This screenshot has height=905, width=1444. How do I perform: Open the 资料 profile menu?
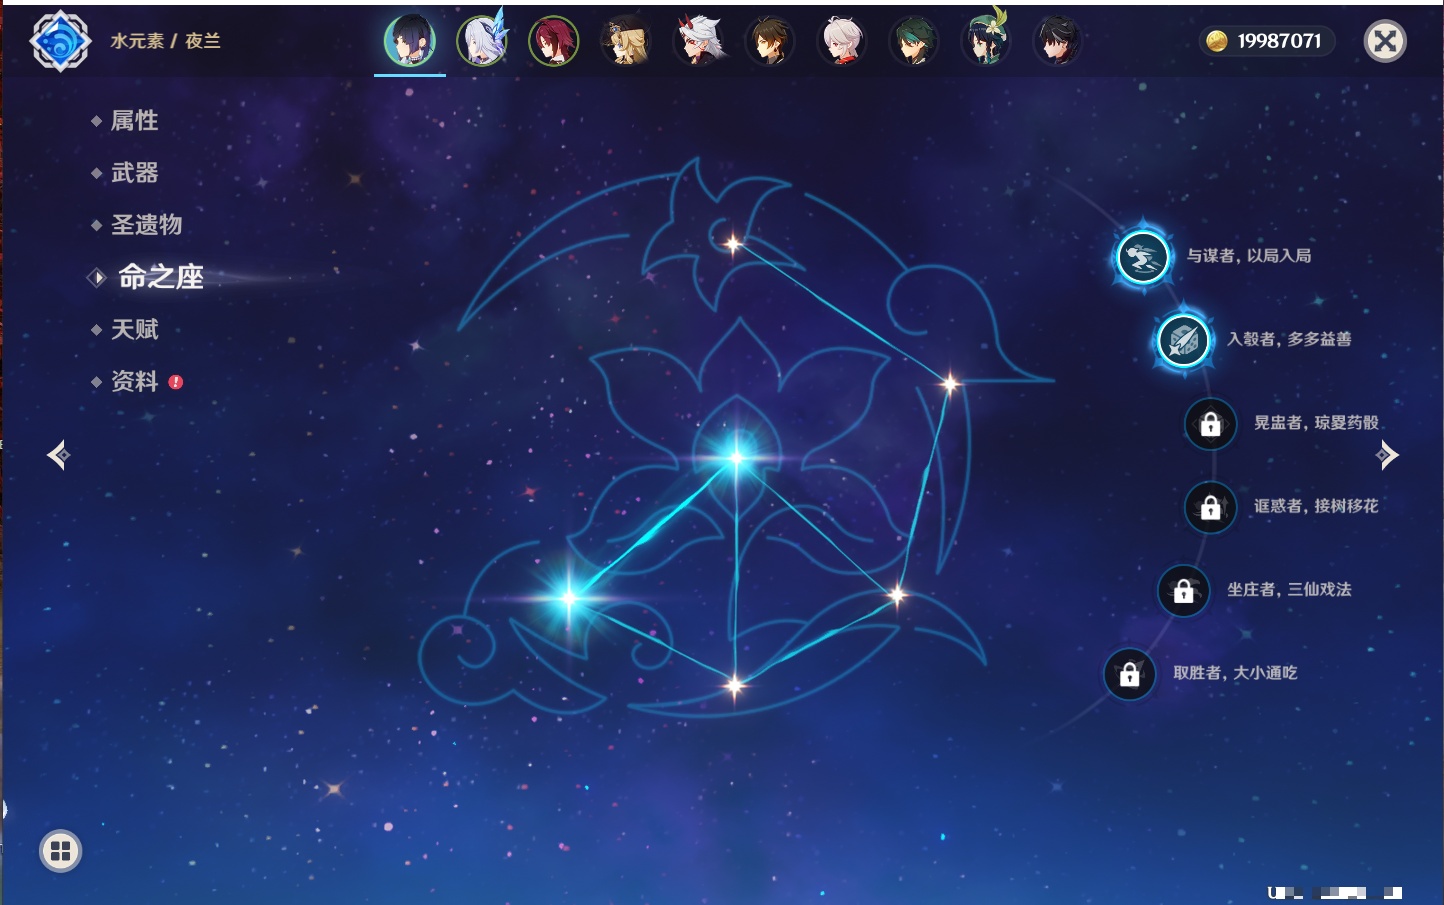[x=134, y=381]
